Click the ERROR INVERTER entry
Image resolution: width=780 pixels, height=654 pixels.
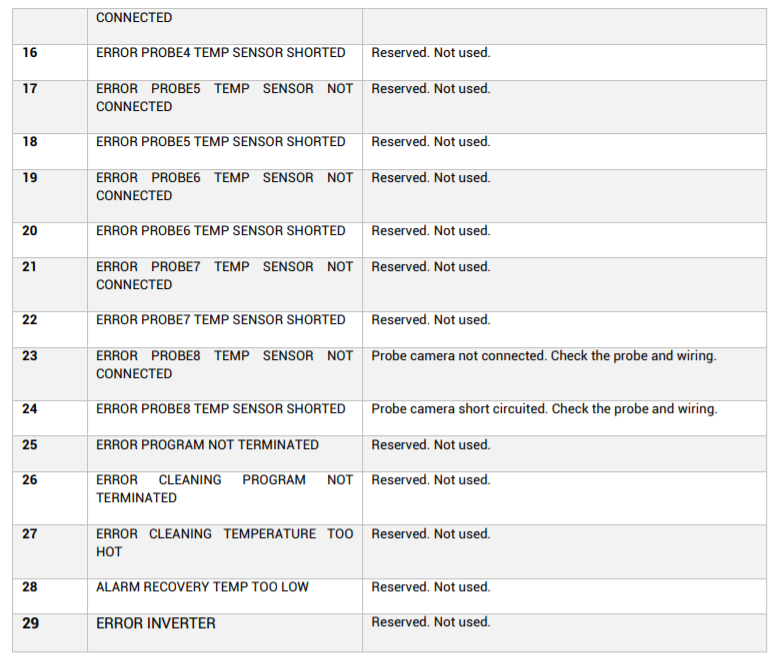(x=155, y=623)
